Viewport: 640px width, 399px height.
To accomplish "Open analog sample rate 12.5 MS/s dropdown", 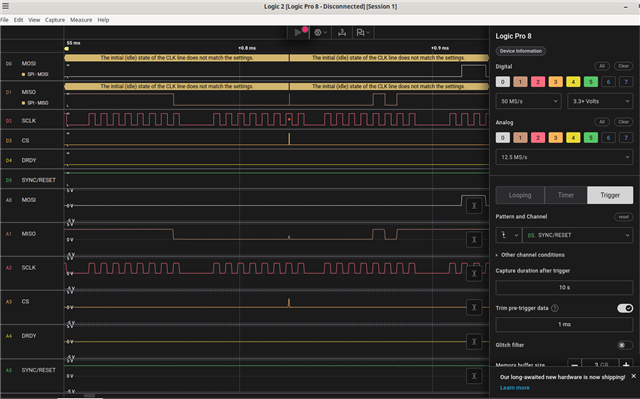I will [x=564, y=157].
